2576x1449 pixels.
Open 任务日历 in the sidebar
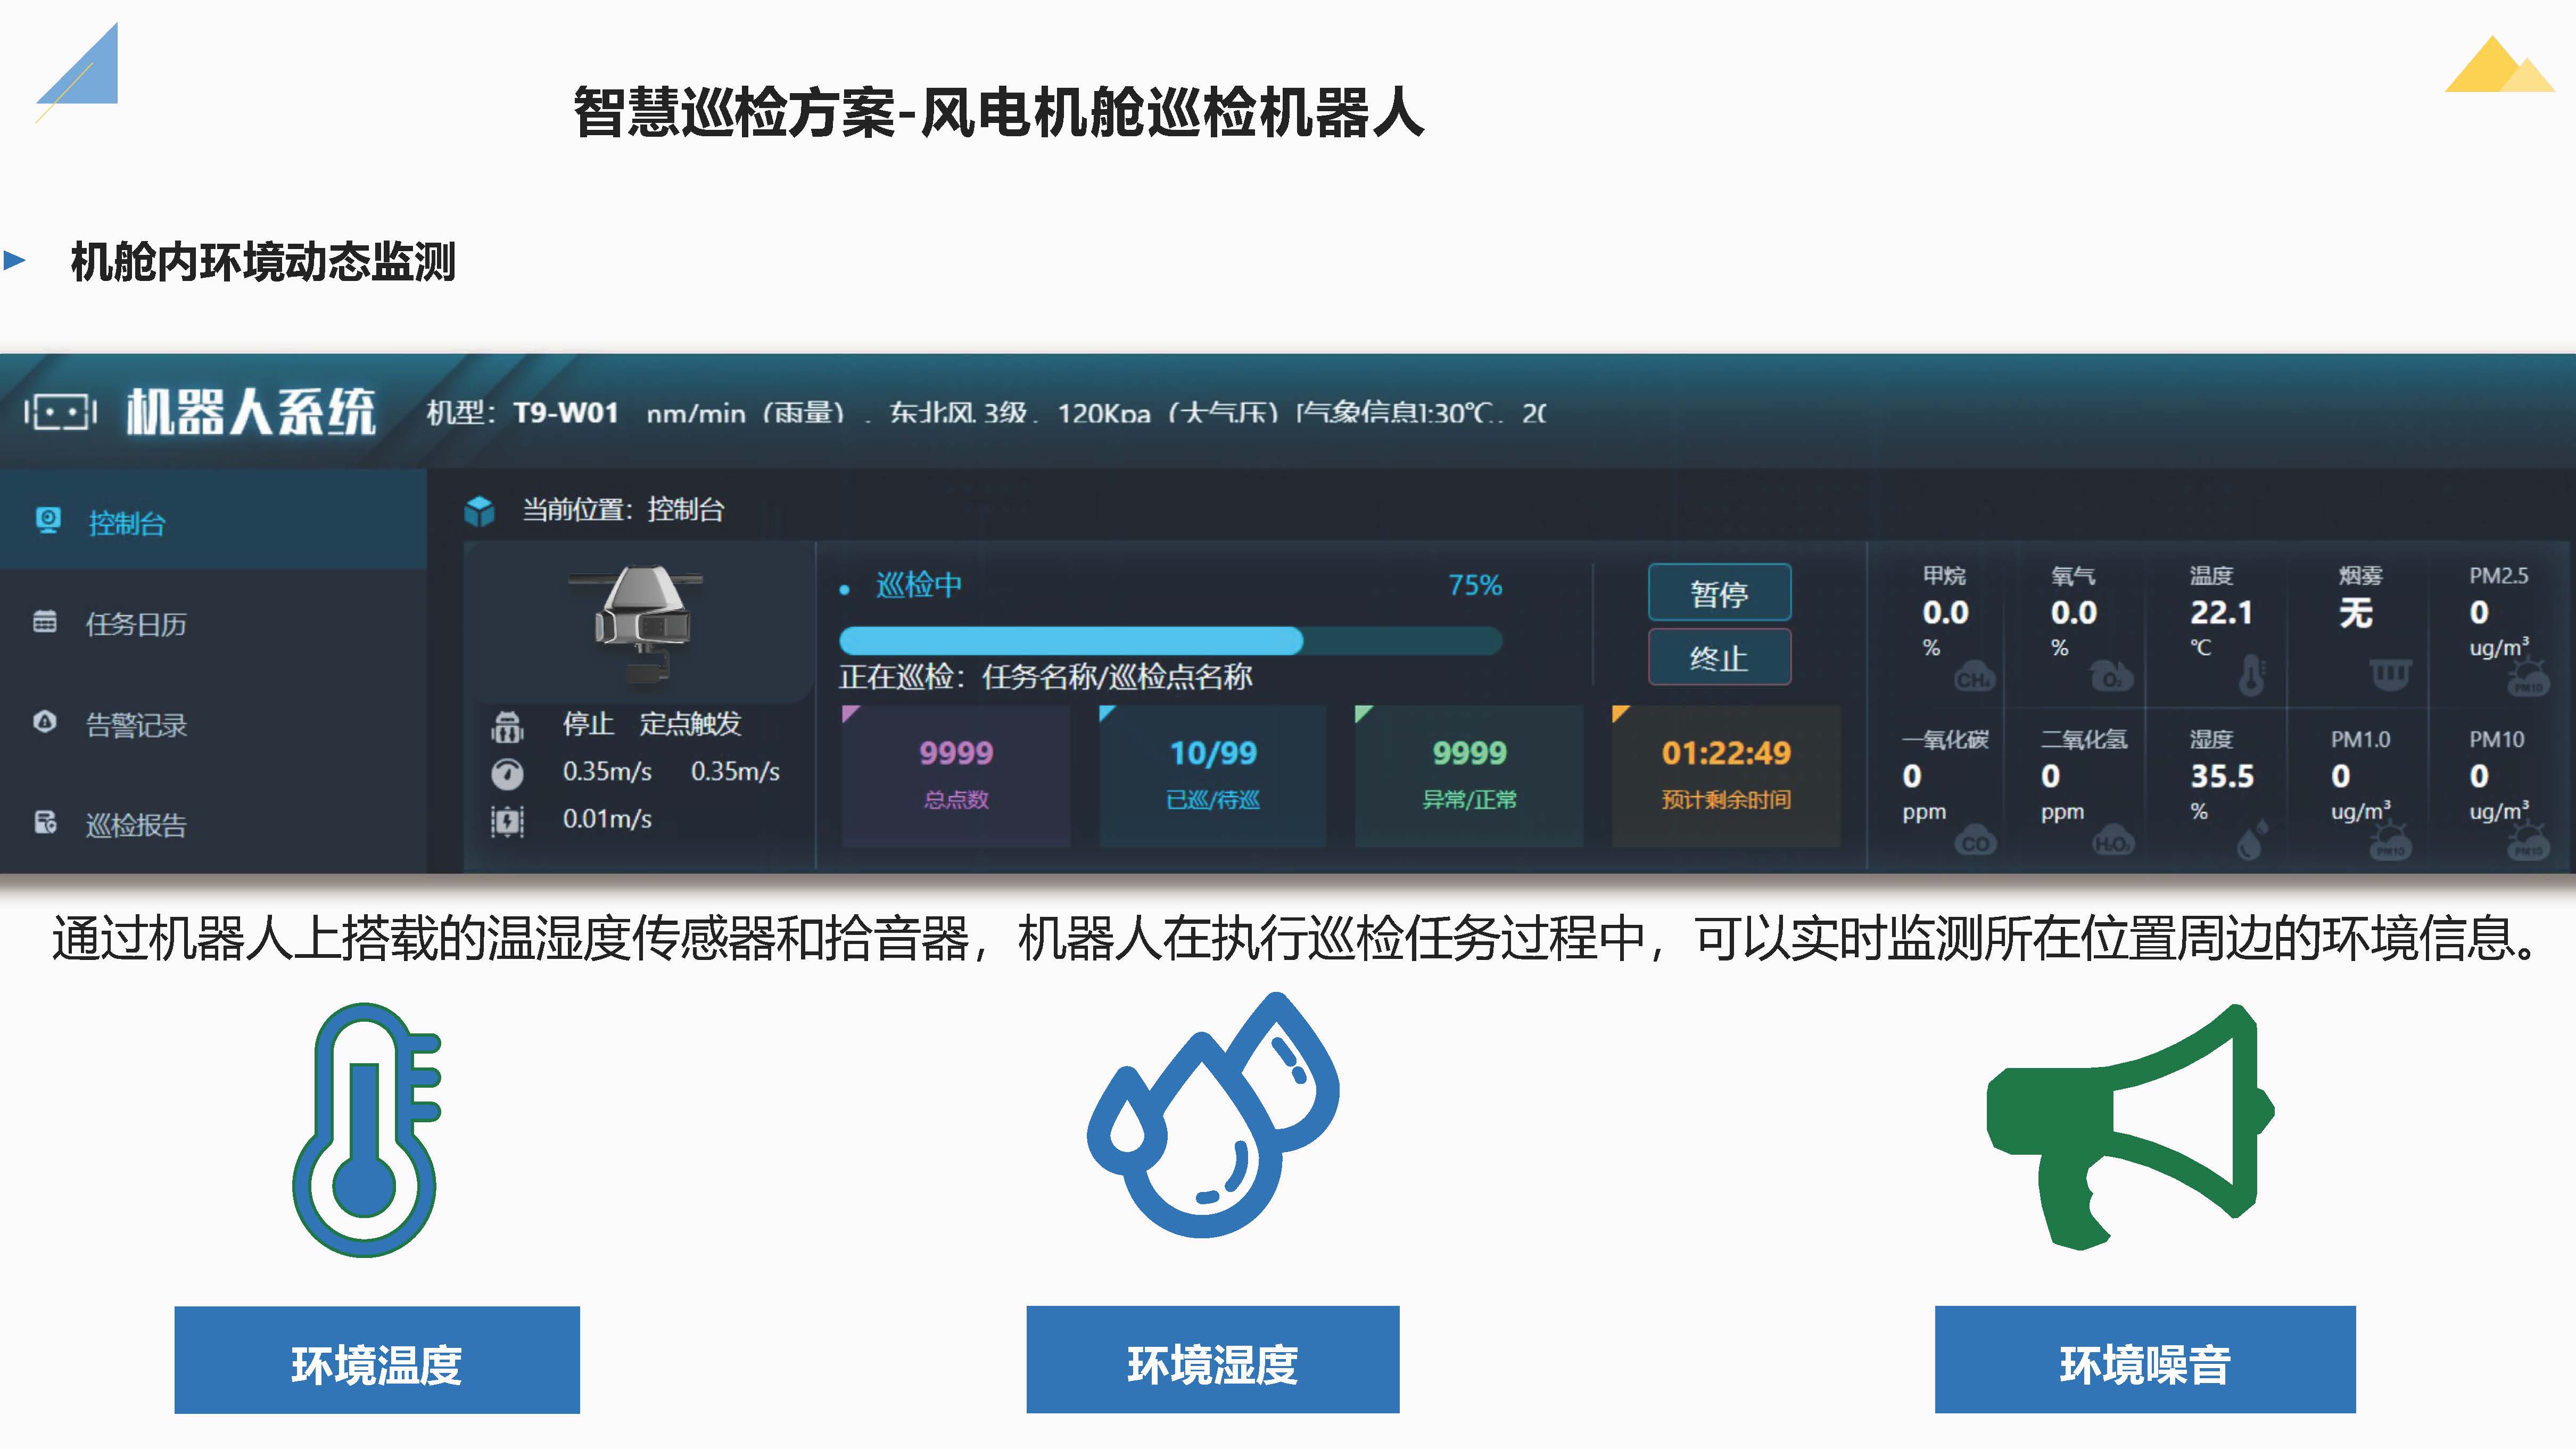(136, 624)
